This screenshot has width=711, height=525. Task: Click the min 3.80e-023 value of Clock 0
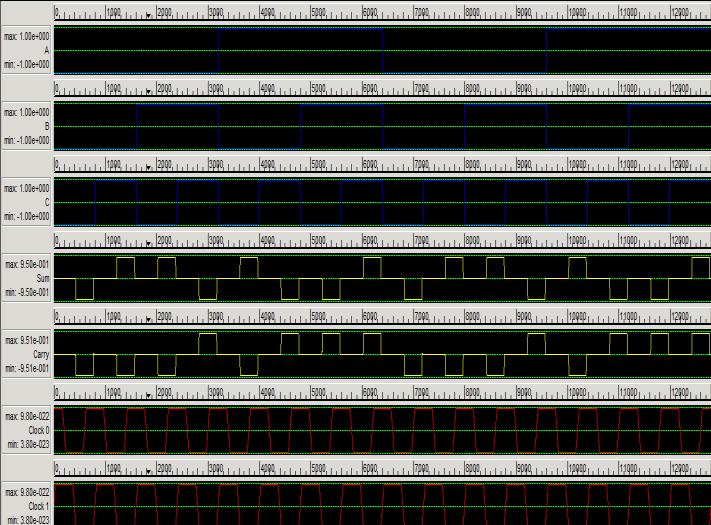(28, 444)
